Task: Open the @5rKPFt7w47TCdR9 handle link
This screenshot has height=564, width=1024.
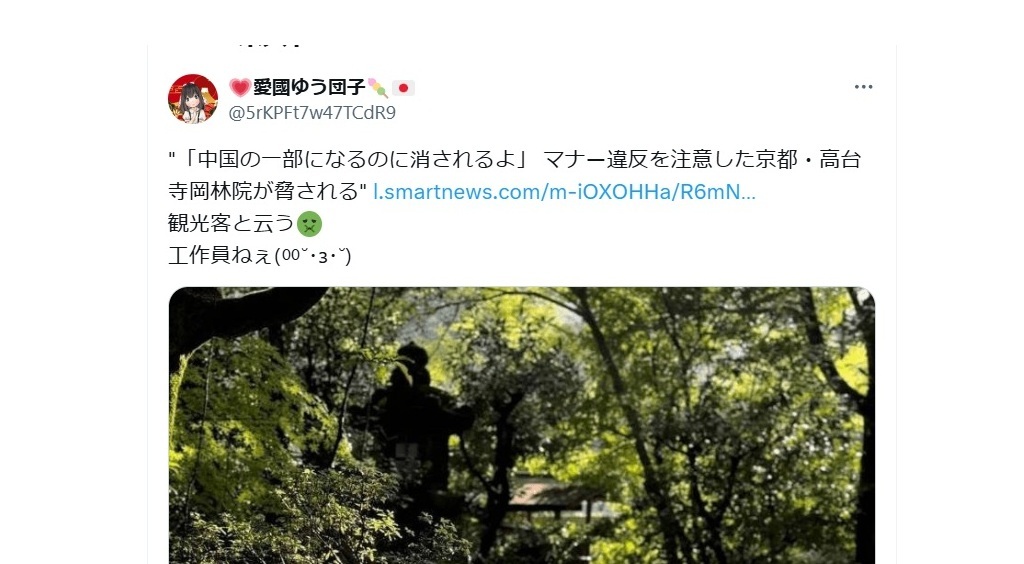Action: point(312,113)
